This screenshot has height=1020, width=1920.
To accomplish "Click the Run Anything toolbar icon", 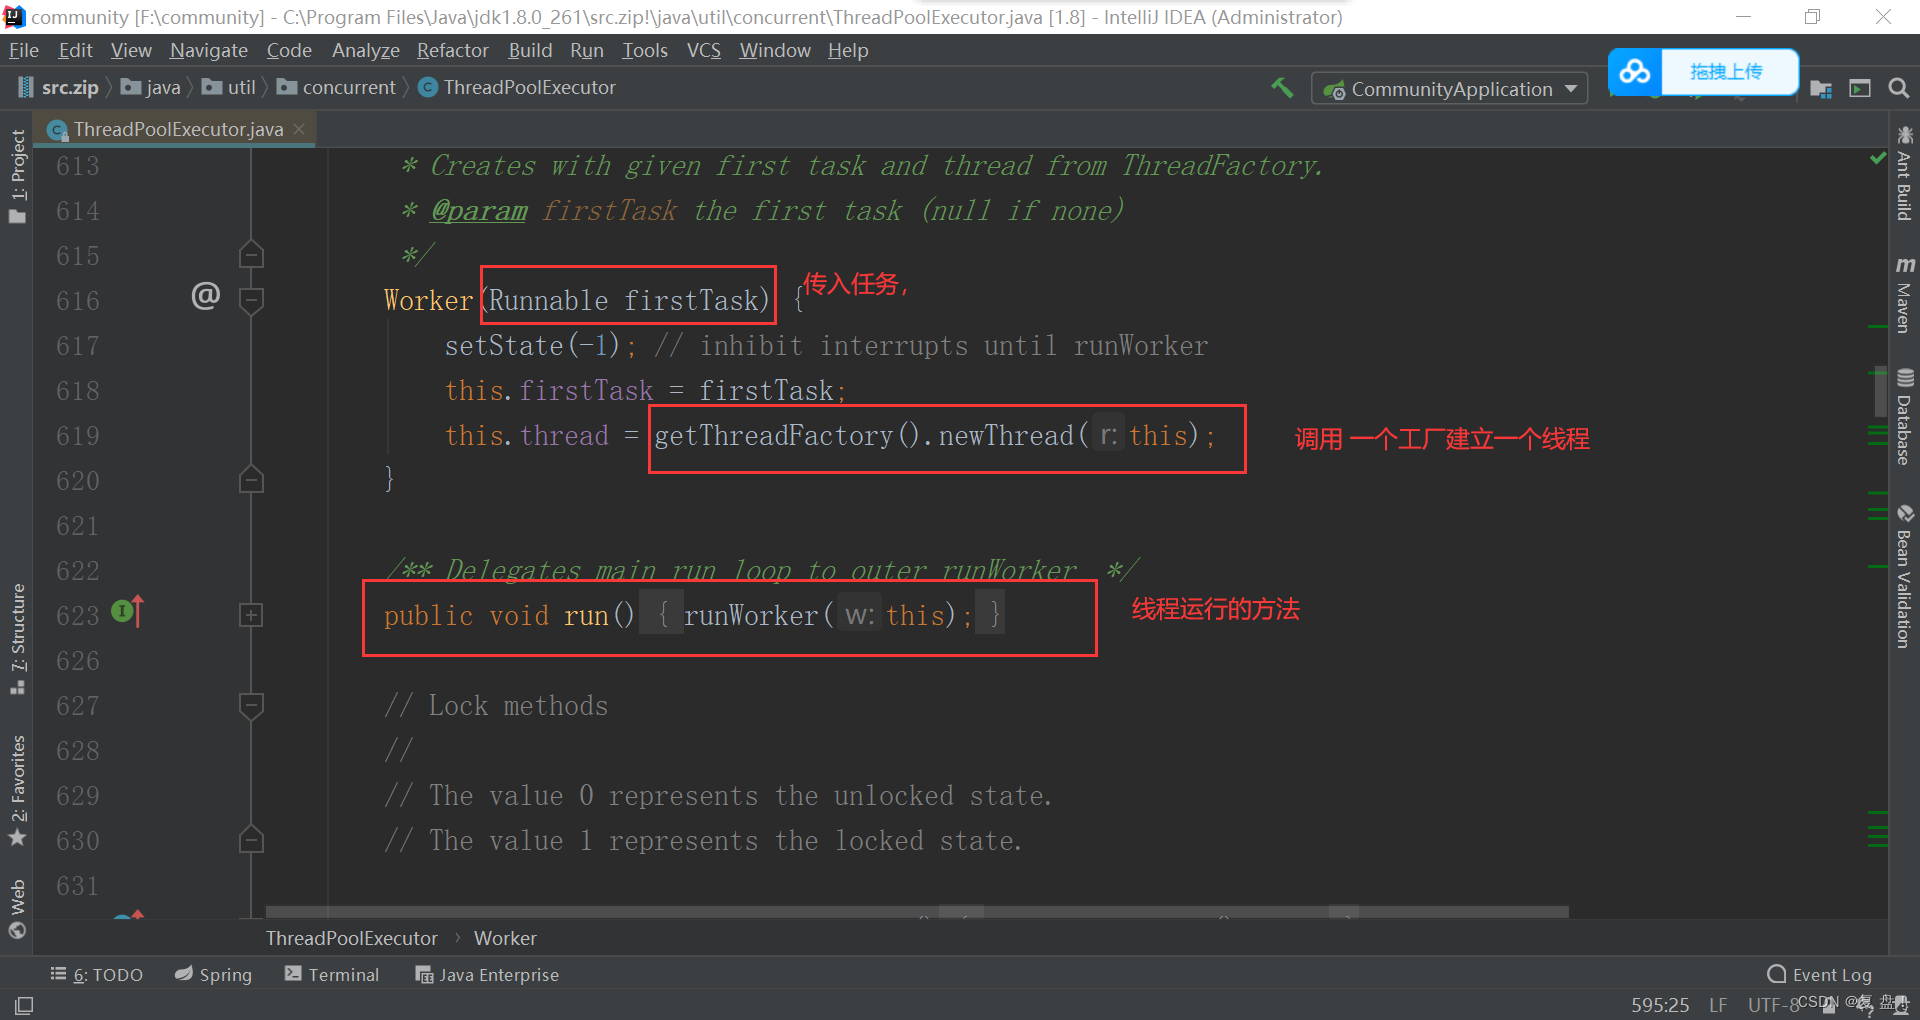I will click(1860, 89).
